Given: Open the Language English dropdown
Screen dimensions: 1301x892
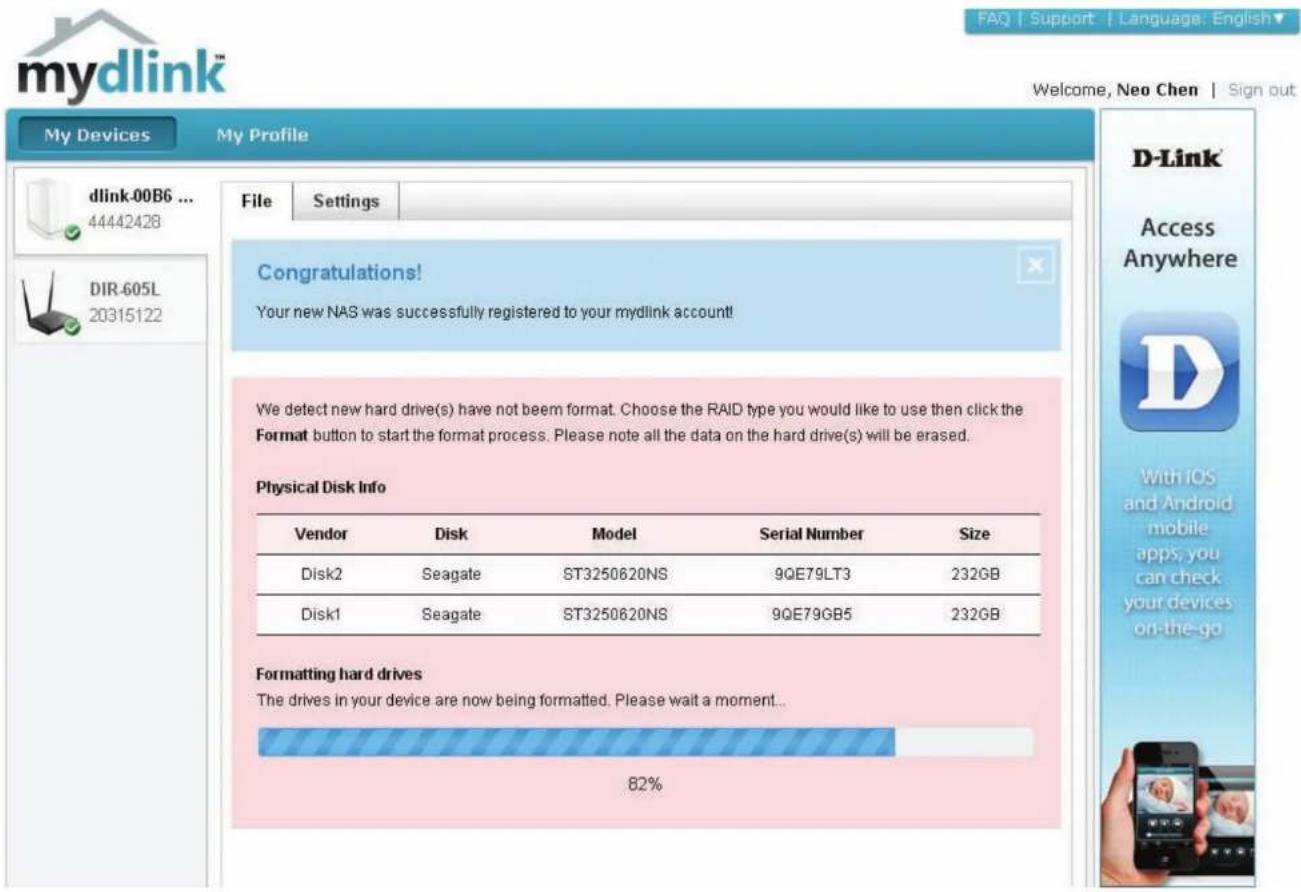Looking at the screenshot, I should (1203, 19).
